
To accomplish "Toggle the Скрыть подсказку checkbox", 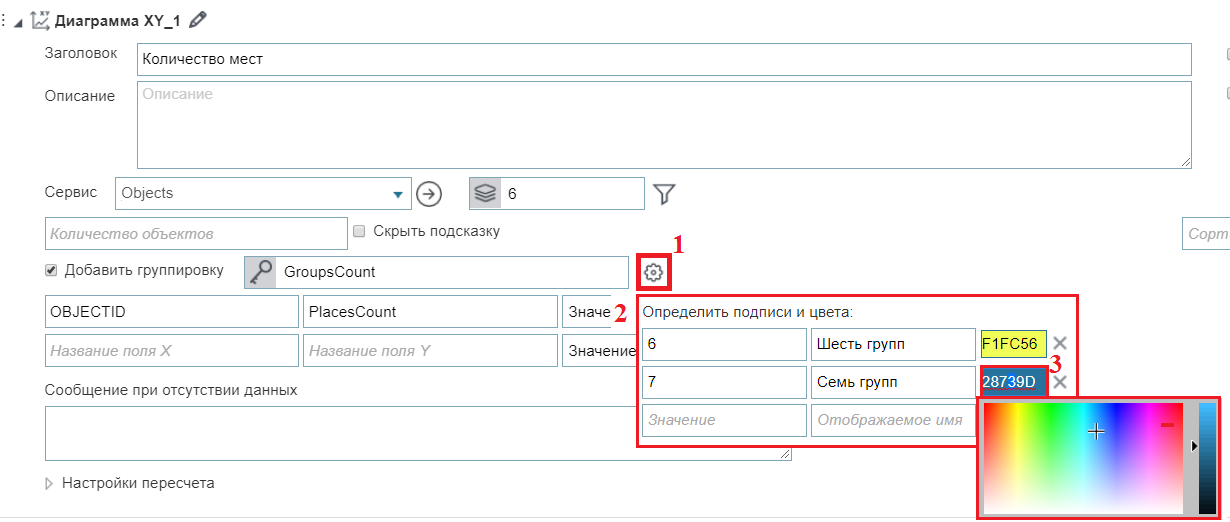I will click(359, 231).
